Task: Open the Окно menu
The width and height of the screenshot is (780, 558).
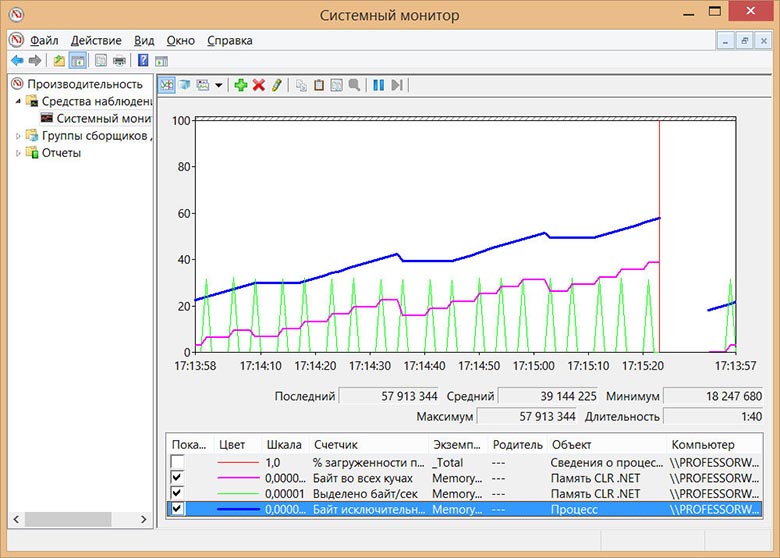Action: [x=180, y=40]
